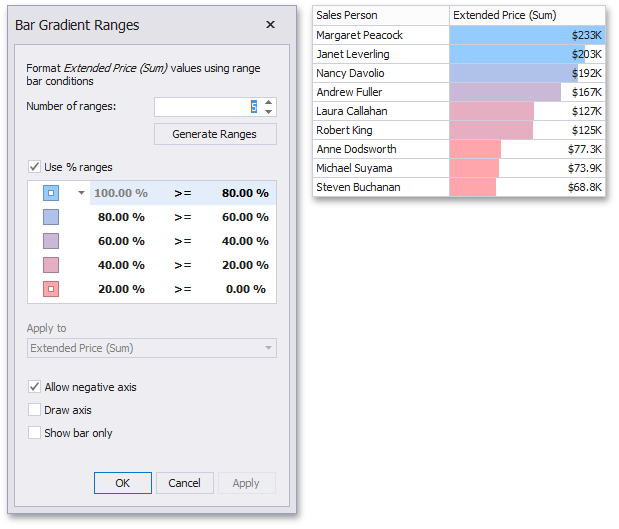
Task: Confirm with the OK button
Action: click(122, 483)
